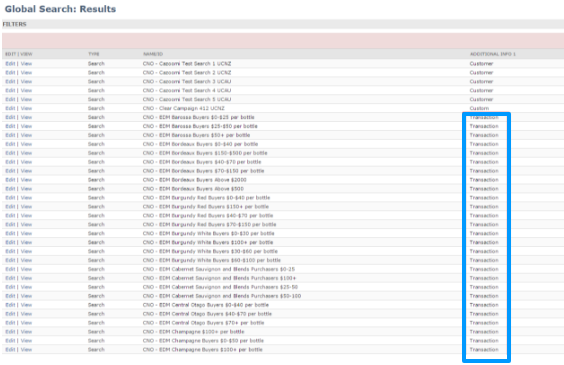
Task: Select name 'EDM Barossa Buyers $0-$25 per bottle'
Action: 207,117
